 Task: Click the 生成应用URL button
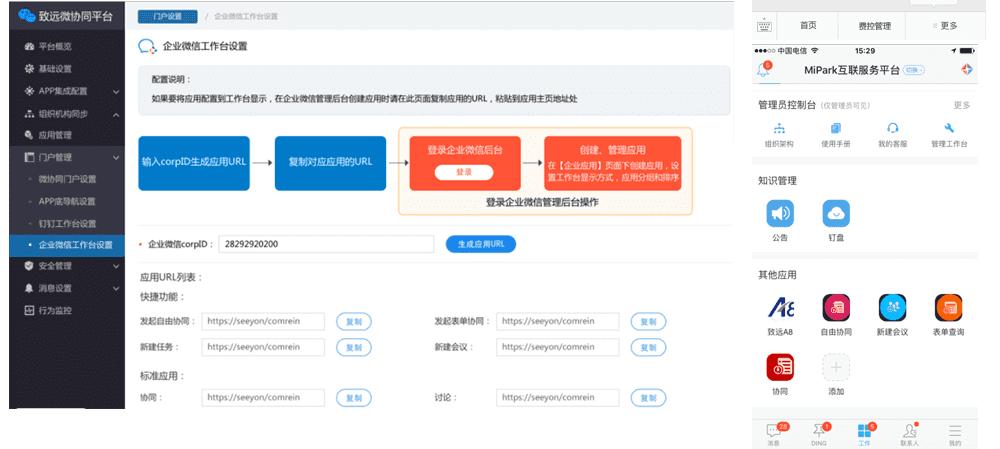480,244
